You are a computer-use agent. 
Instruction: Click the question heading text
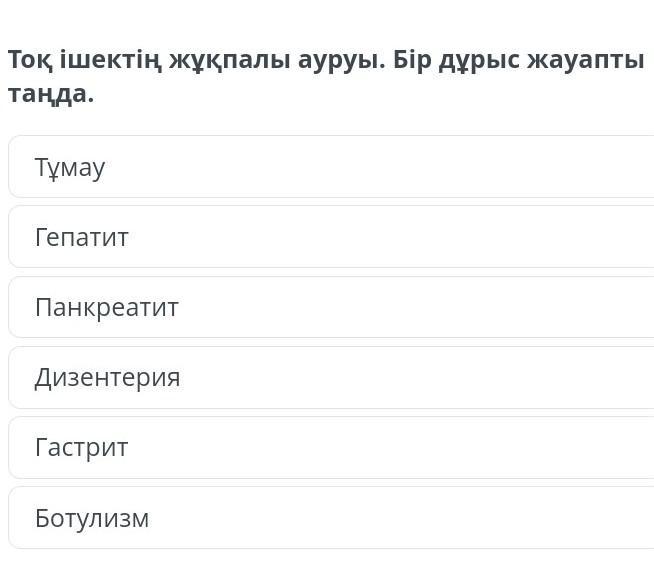click(200, 60)
